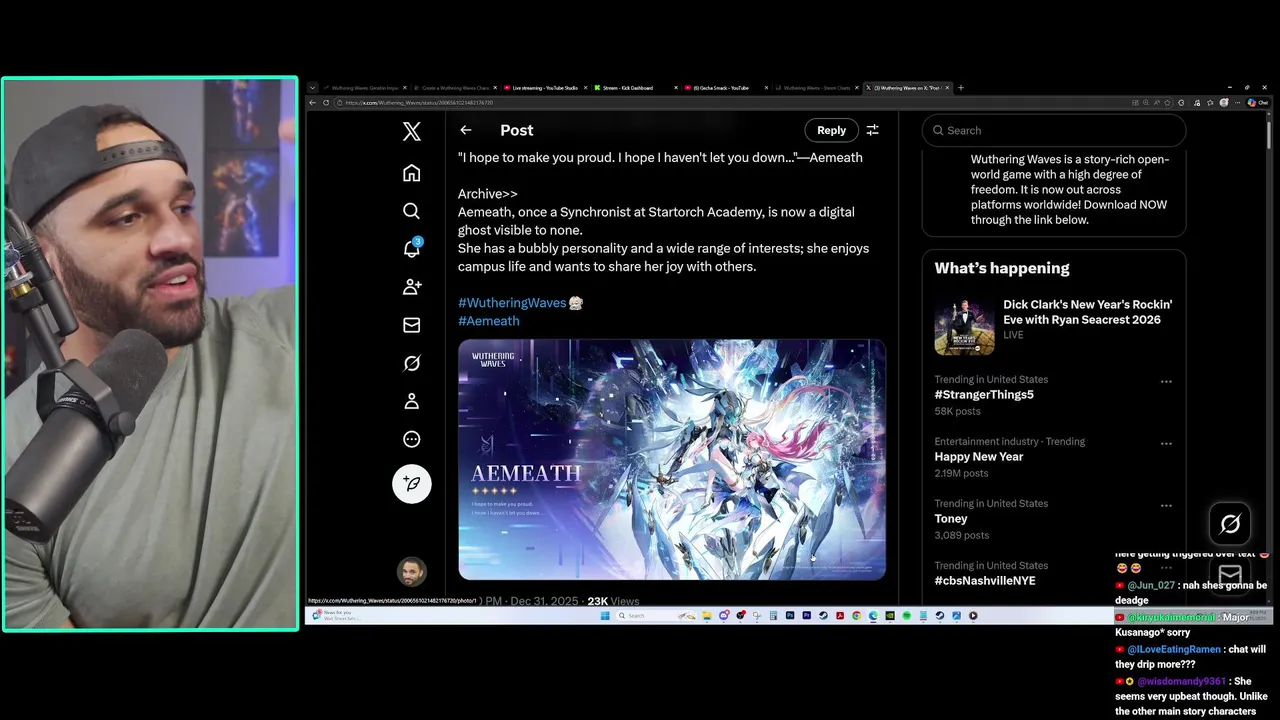Open Profile person icon in sidebar
This screenshot has width=1280, height=720.
pyautogui.click(x=411, y=401)
